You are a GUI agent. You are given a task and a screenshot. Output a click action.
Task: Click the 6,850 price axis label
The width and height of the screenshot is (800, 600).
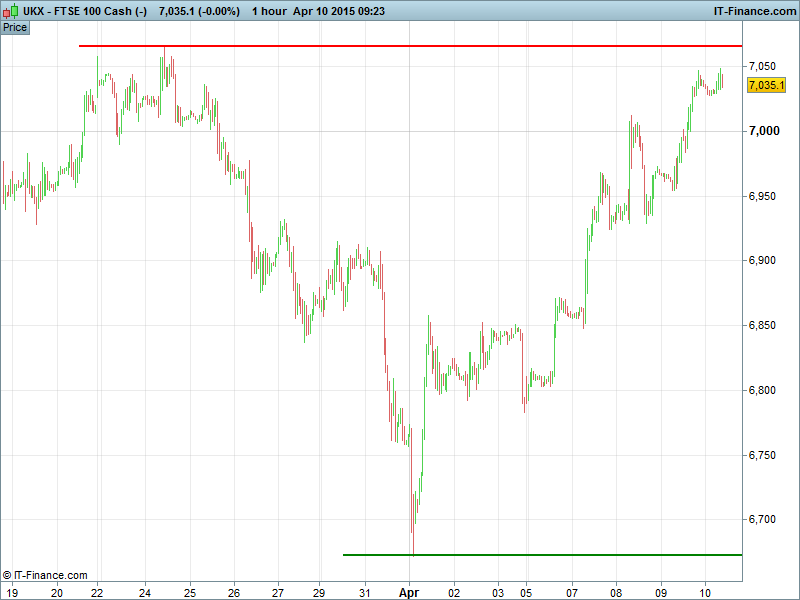(x=764, y=325)
